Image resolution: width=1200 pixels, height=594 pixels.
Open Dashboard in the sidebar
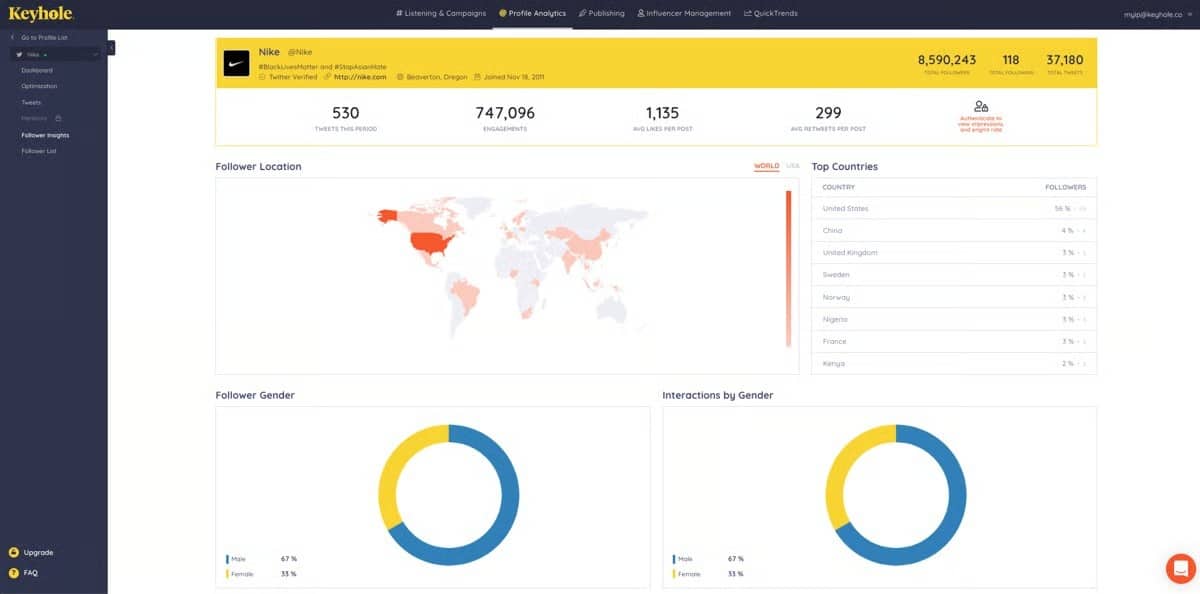37,70
